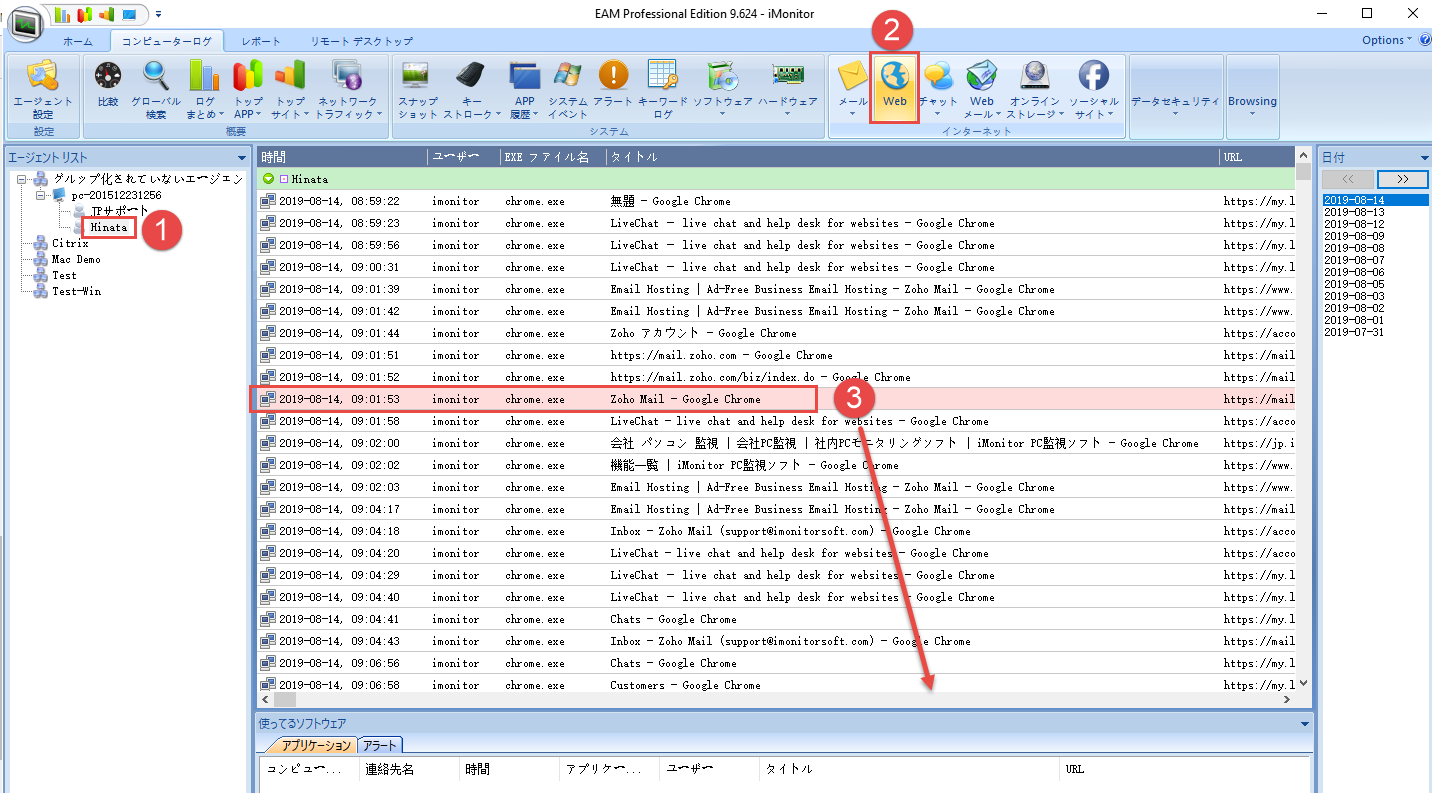This screenshot has width=1432, height=793.
Task: Switch to リモート デスクトップ ribbon tab
Action: [361, 41]
